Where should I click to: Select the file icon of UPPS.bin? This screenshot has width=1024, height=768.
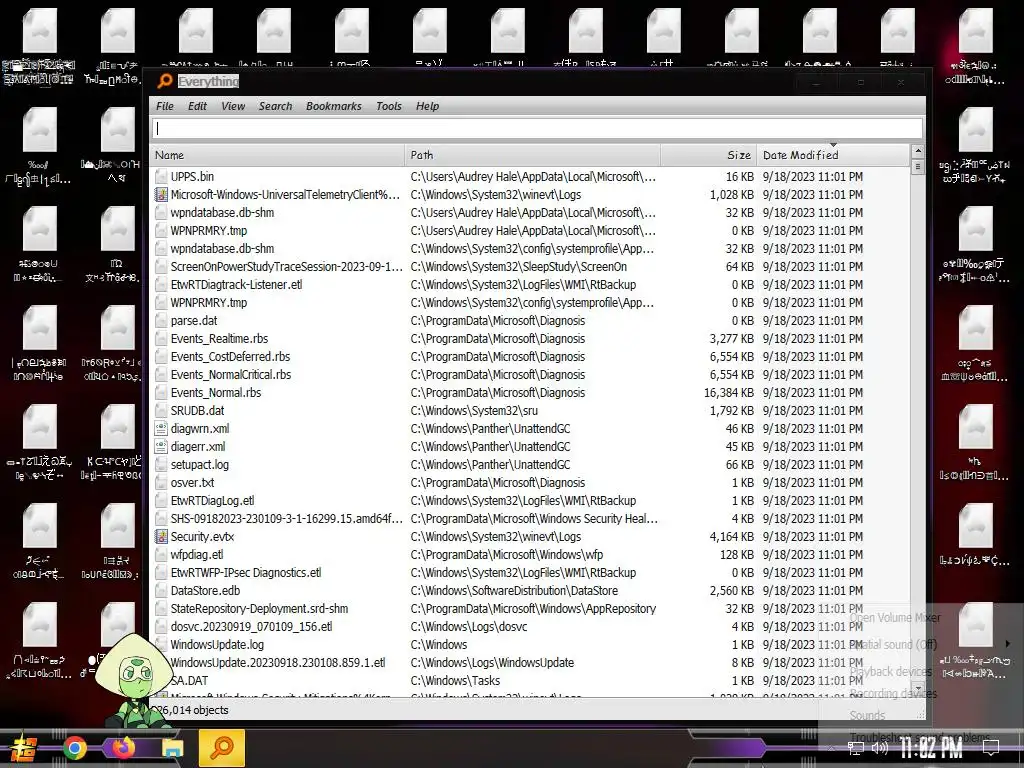(x=161, y=176)
